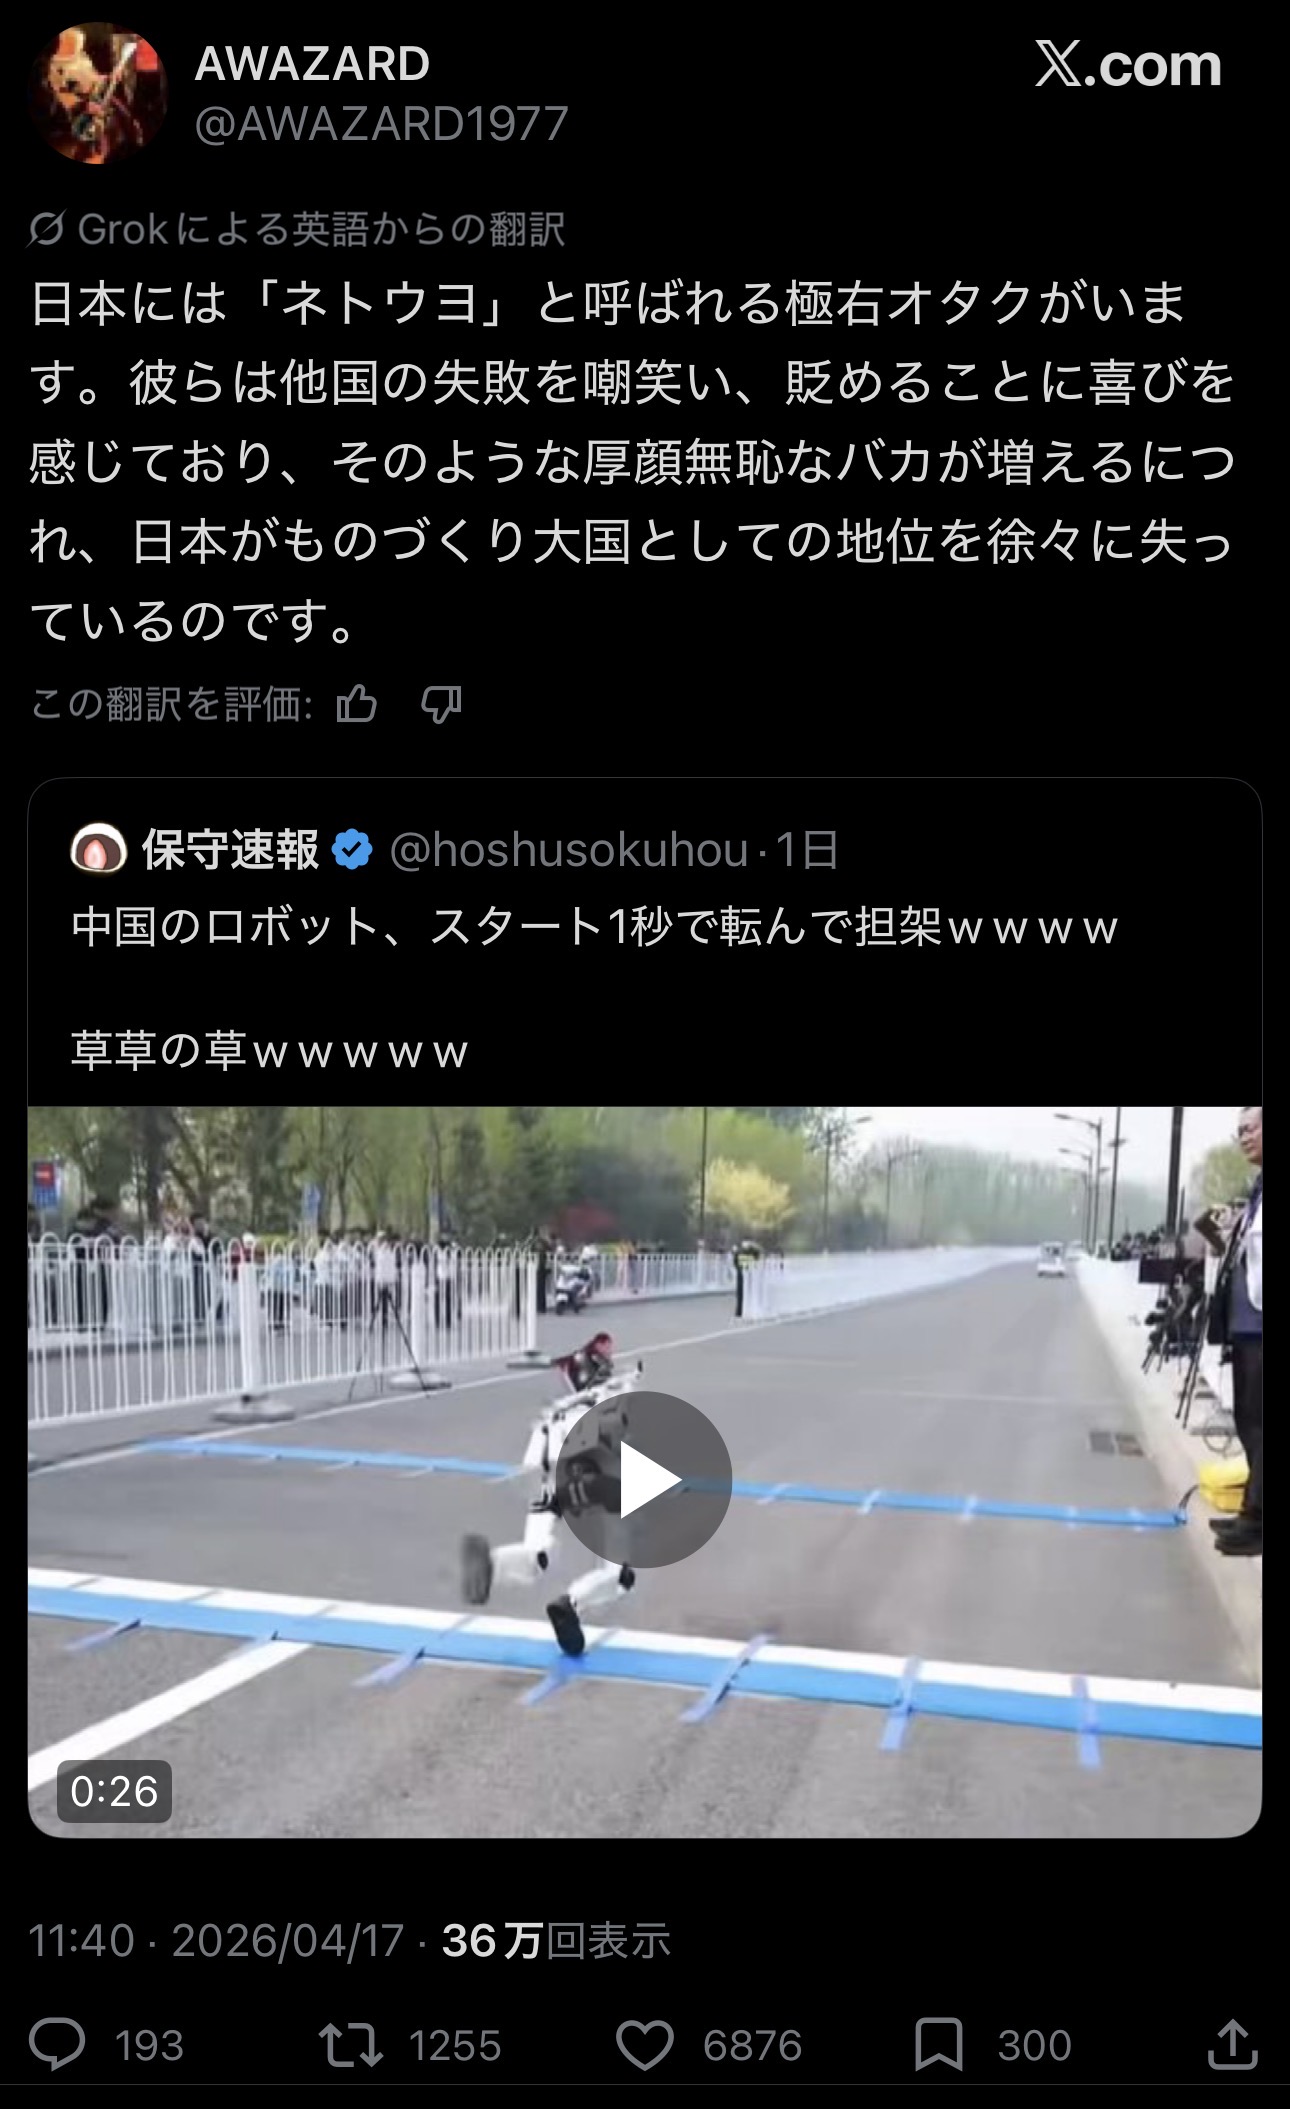Rate translation with thumbs up
Screen dimensions: 1290x2109
click(357, 705)
